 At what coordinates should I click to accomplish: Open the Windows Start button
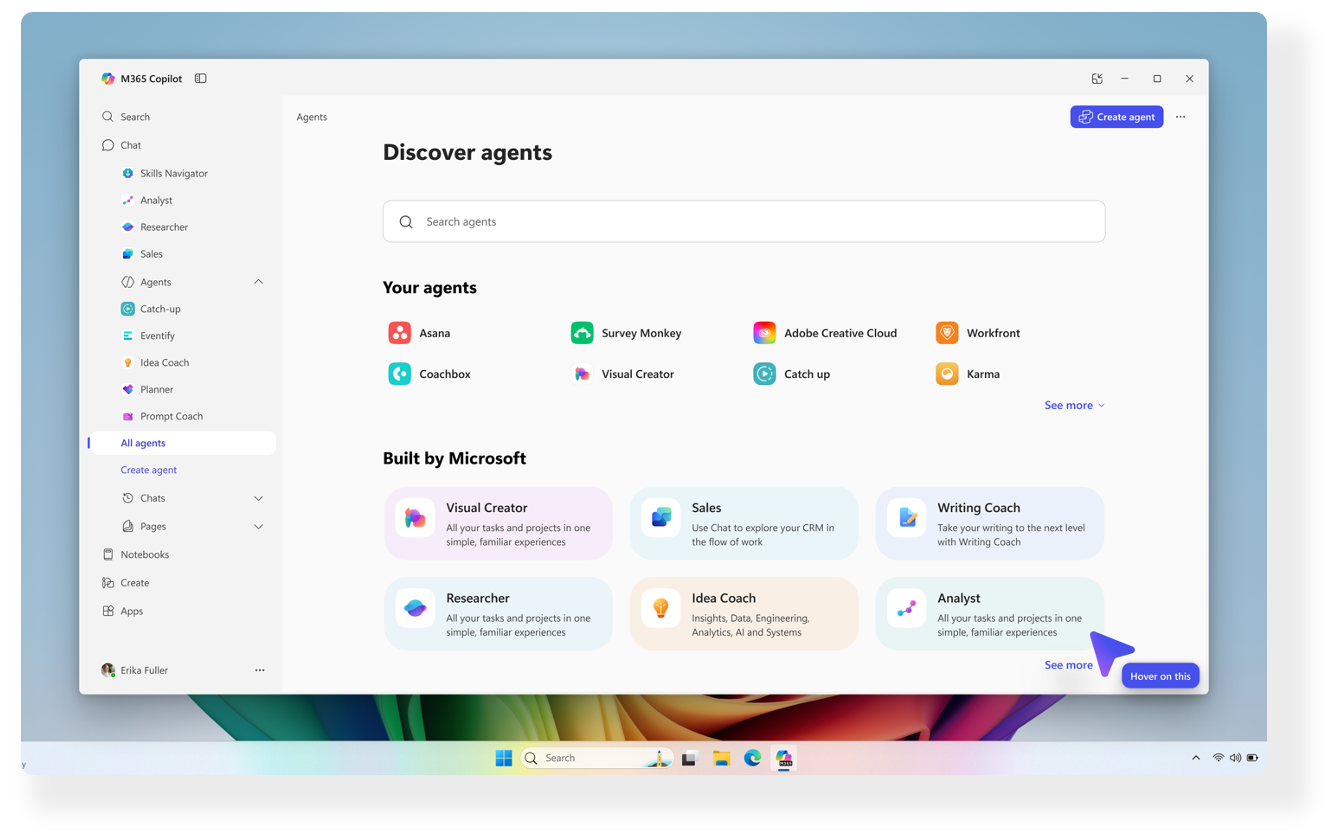tap(504, 758)
